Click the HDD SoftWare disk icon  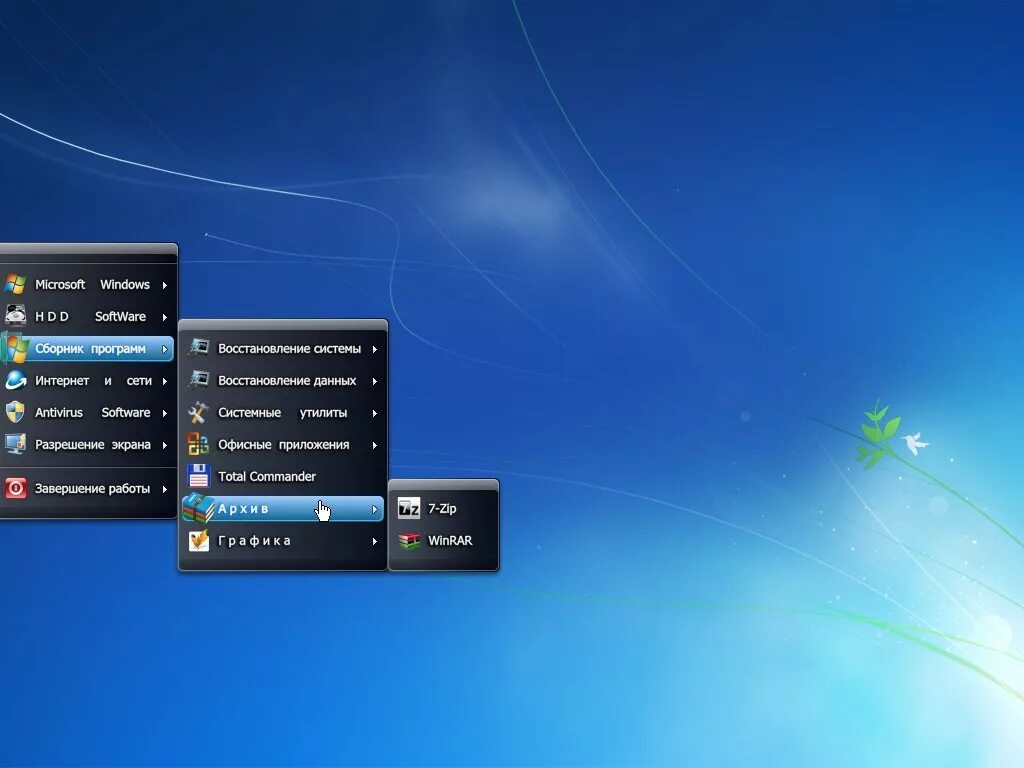pyautogui.click(x=15, y=316)
